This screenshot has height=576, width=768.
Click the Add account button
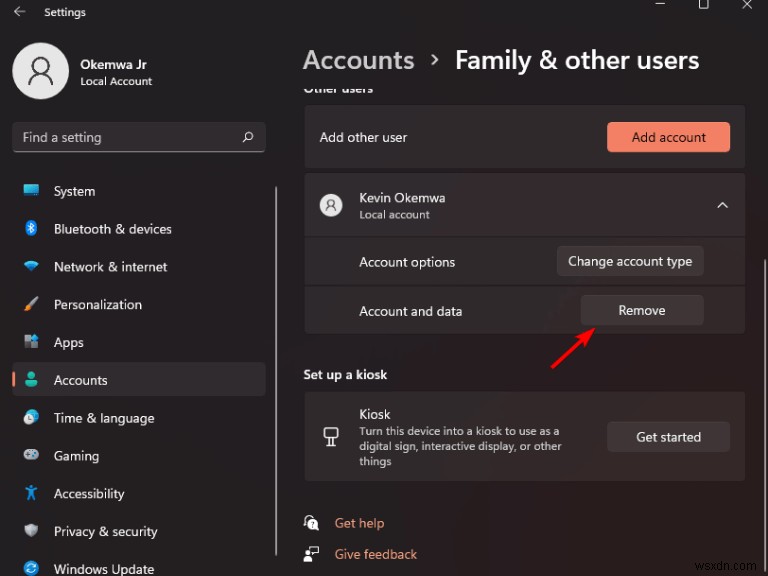coord(668,137)
